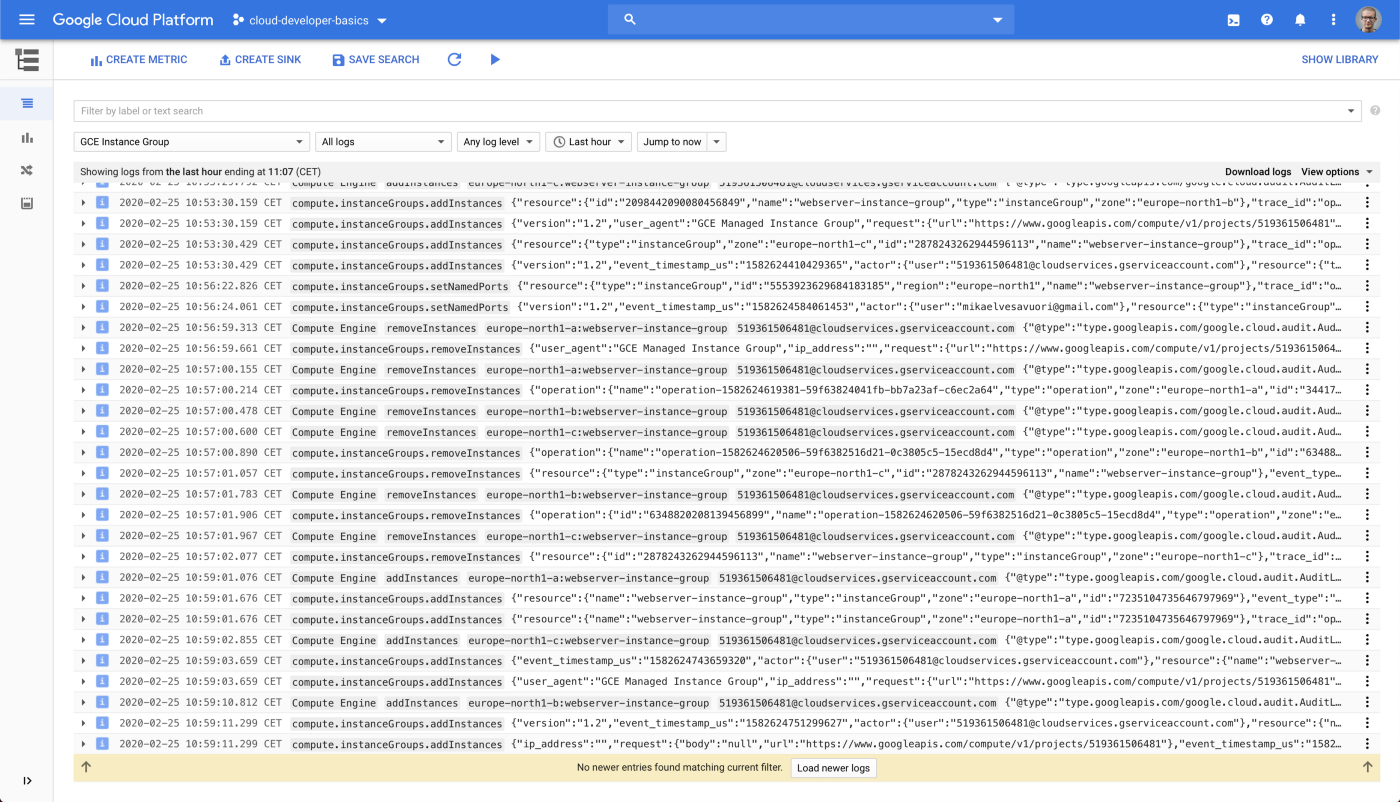Click info severity icon of 10:57:00.478 entry
This screenshot has height=802, width=1400.
[101, 411]
